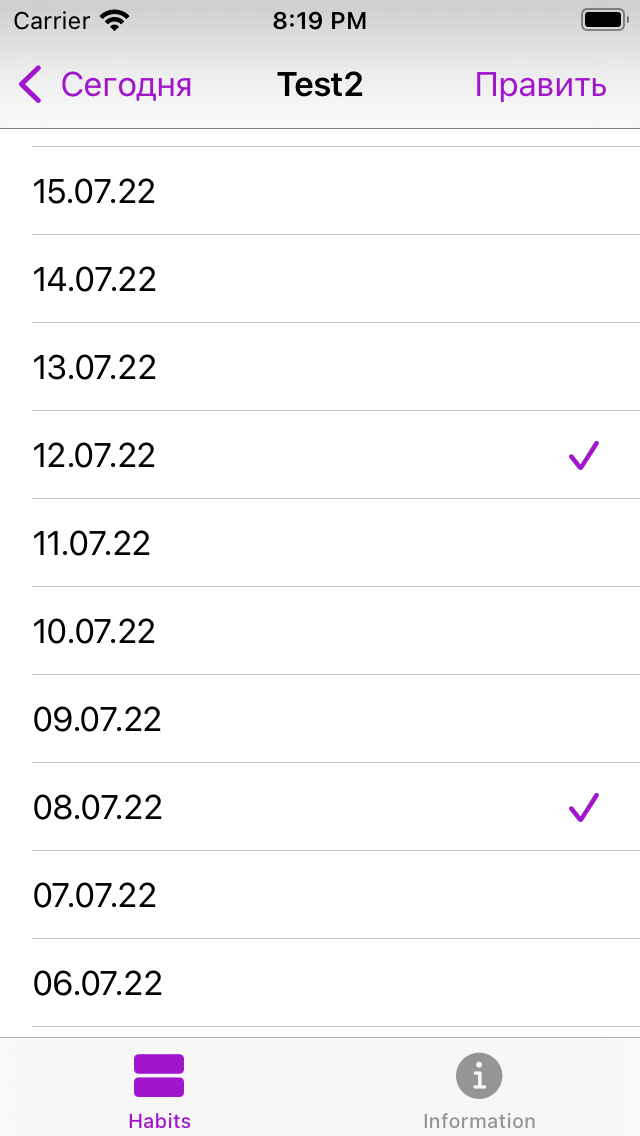Toggle completion for 15.07.22
640x1136 pixels.
coord(320,191)
